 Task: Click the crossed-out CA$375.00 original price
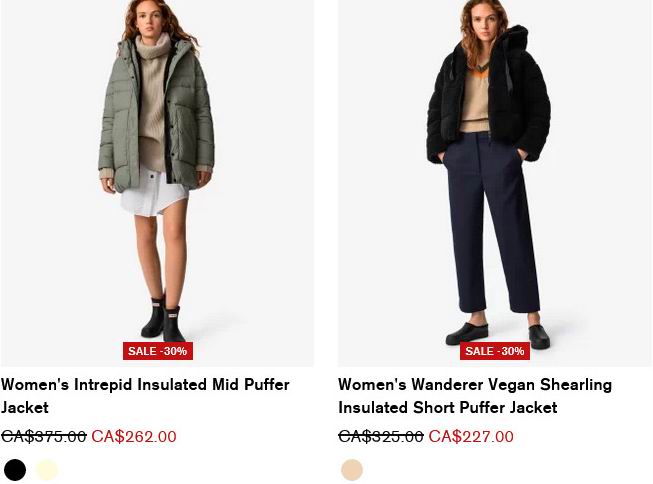click(43, 437)
